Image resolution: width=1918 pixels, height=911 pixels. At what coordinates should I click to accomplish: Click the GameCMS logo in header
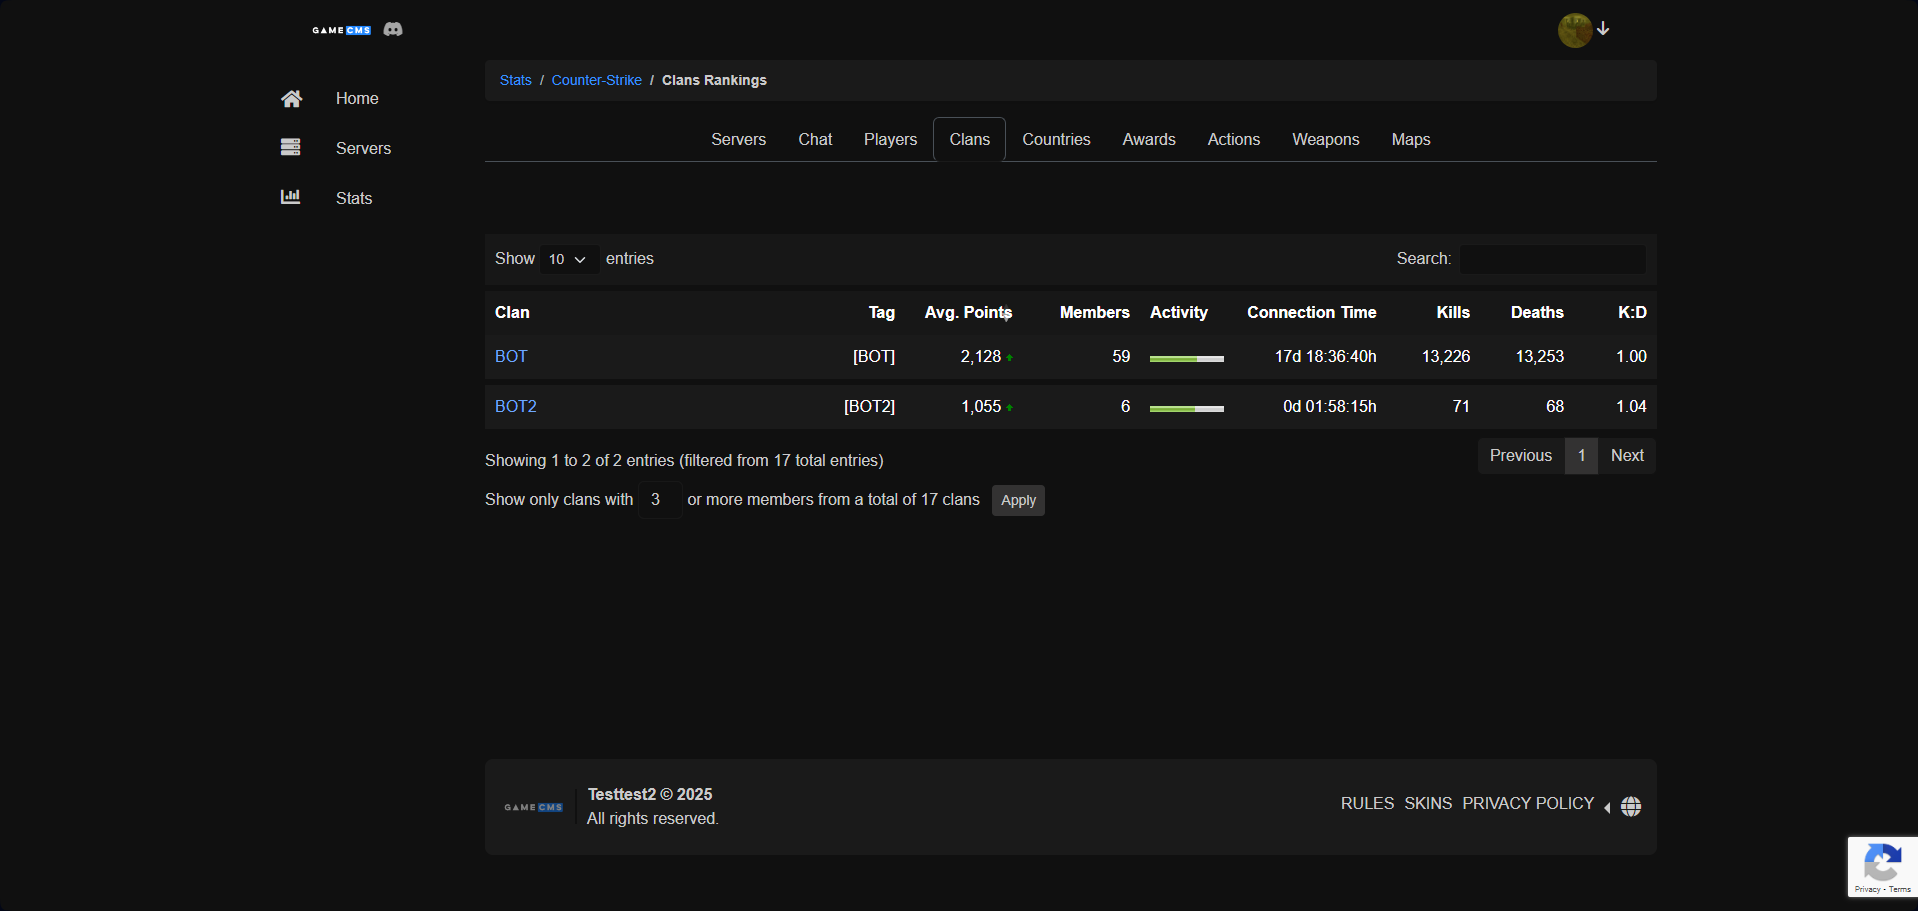pyautogui.click(x=342, y=30)
